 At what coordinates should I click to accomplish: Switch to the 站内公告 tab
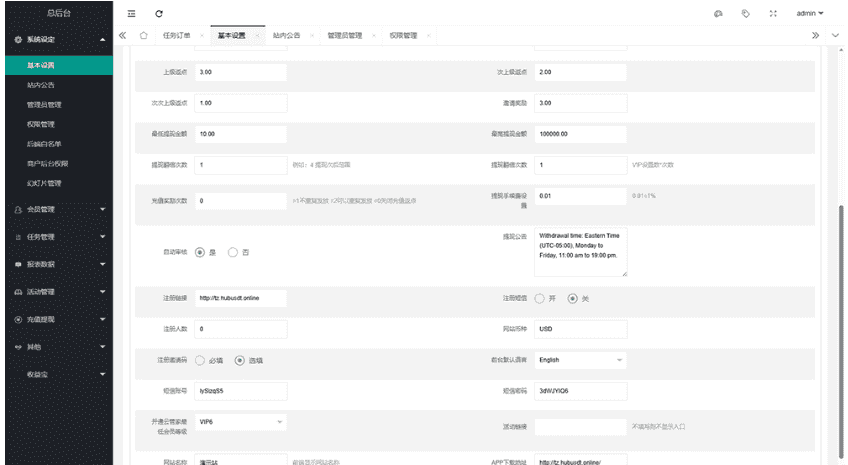pyautogui.click(x=286, y=36)
